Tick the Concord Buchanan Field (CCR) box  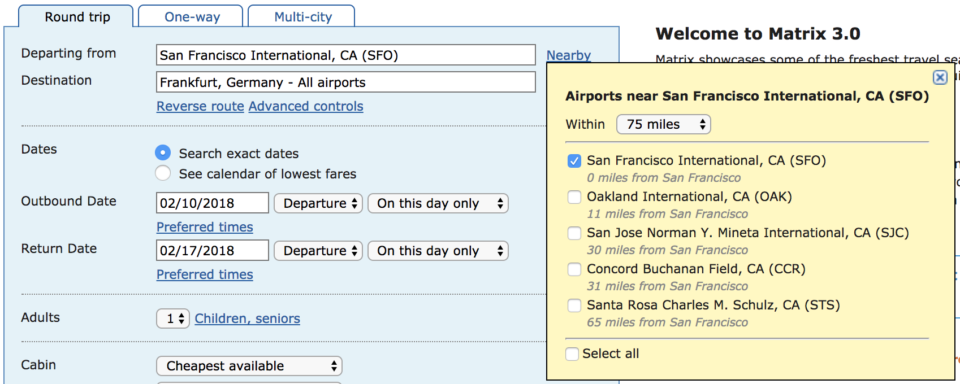tap(574, 269)
